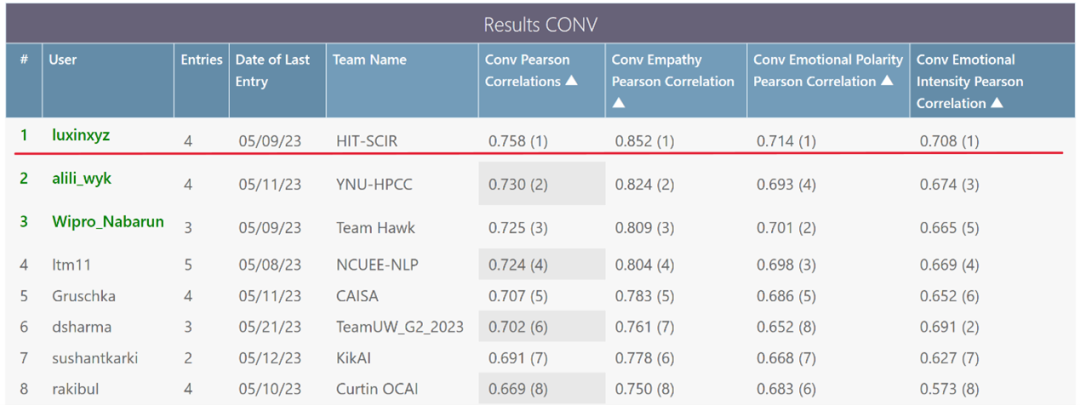Click sort triangle under Conv Empathy Pearson Correlation
Image resolution: width=1080 pixels, height=405 pixels.
(x=619, y=103)
